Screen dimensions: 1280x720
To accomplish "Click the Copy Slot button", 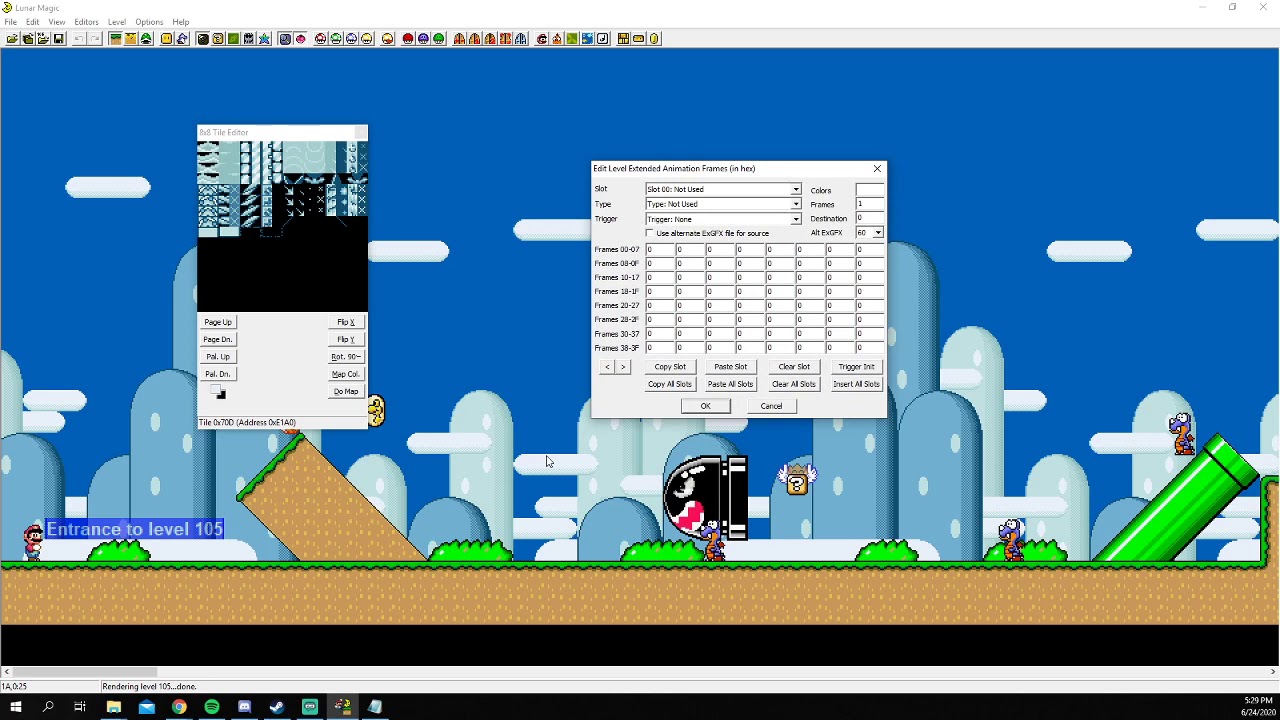I will [670, 367].
